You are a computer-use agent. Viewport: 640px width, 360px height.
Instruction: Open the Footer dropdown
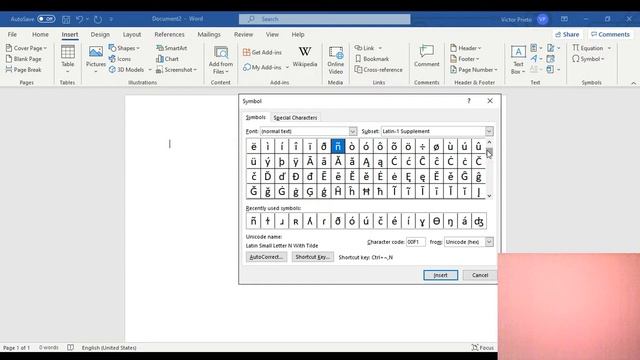click(464, 59)
